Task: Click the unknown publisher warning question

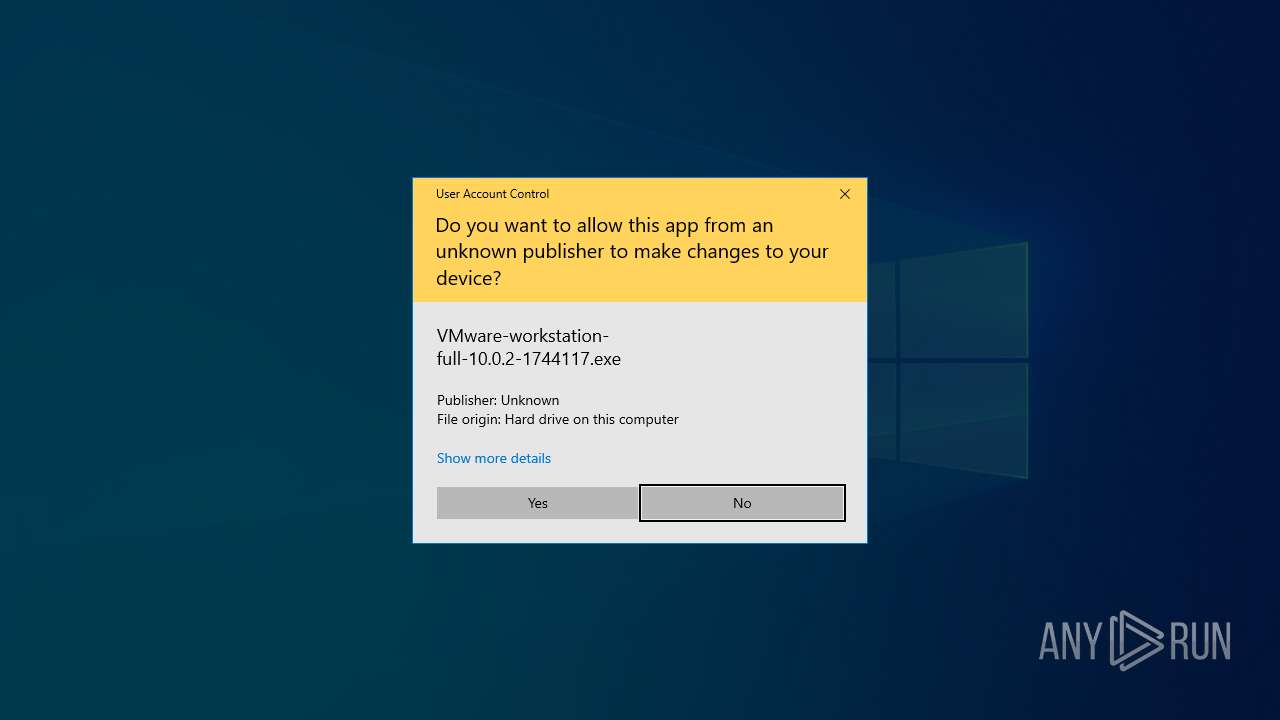Action: [632, 251]
